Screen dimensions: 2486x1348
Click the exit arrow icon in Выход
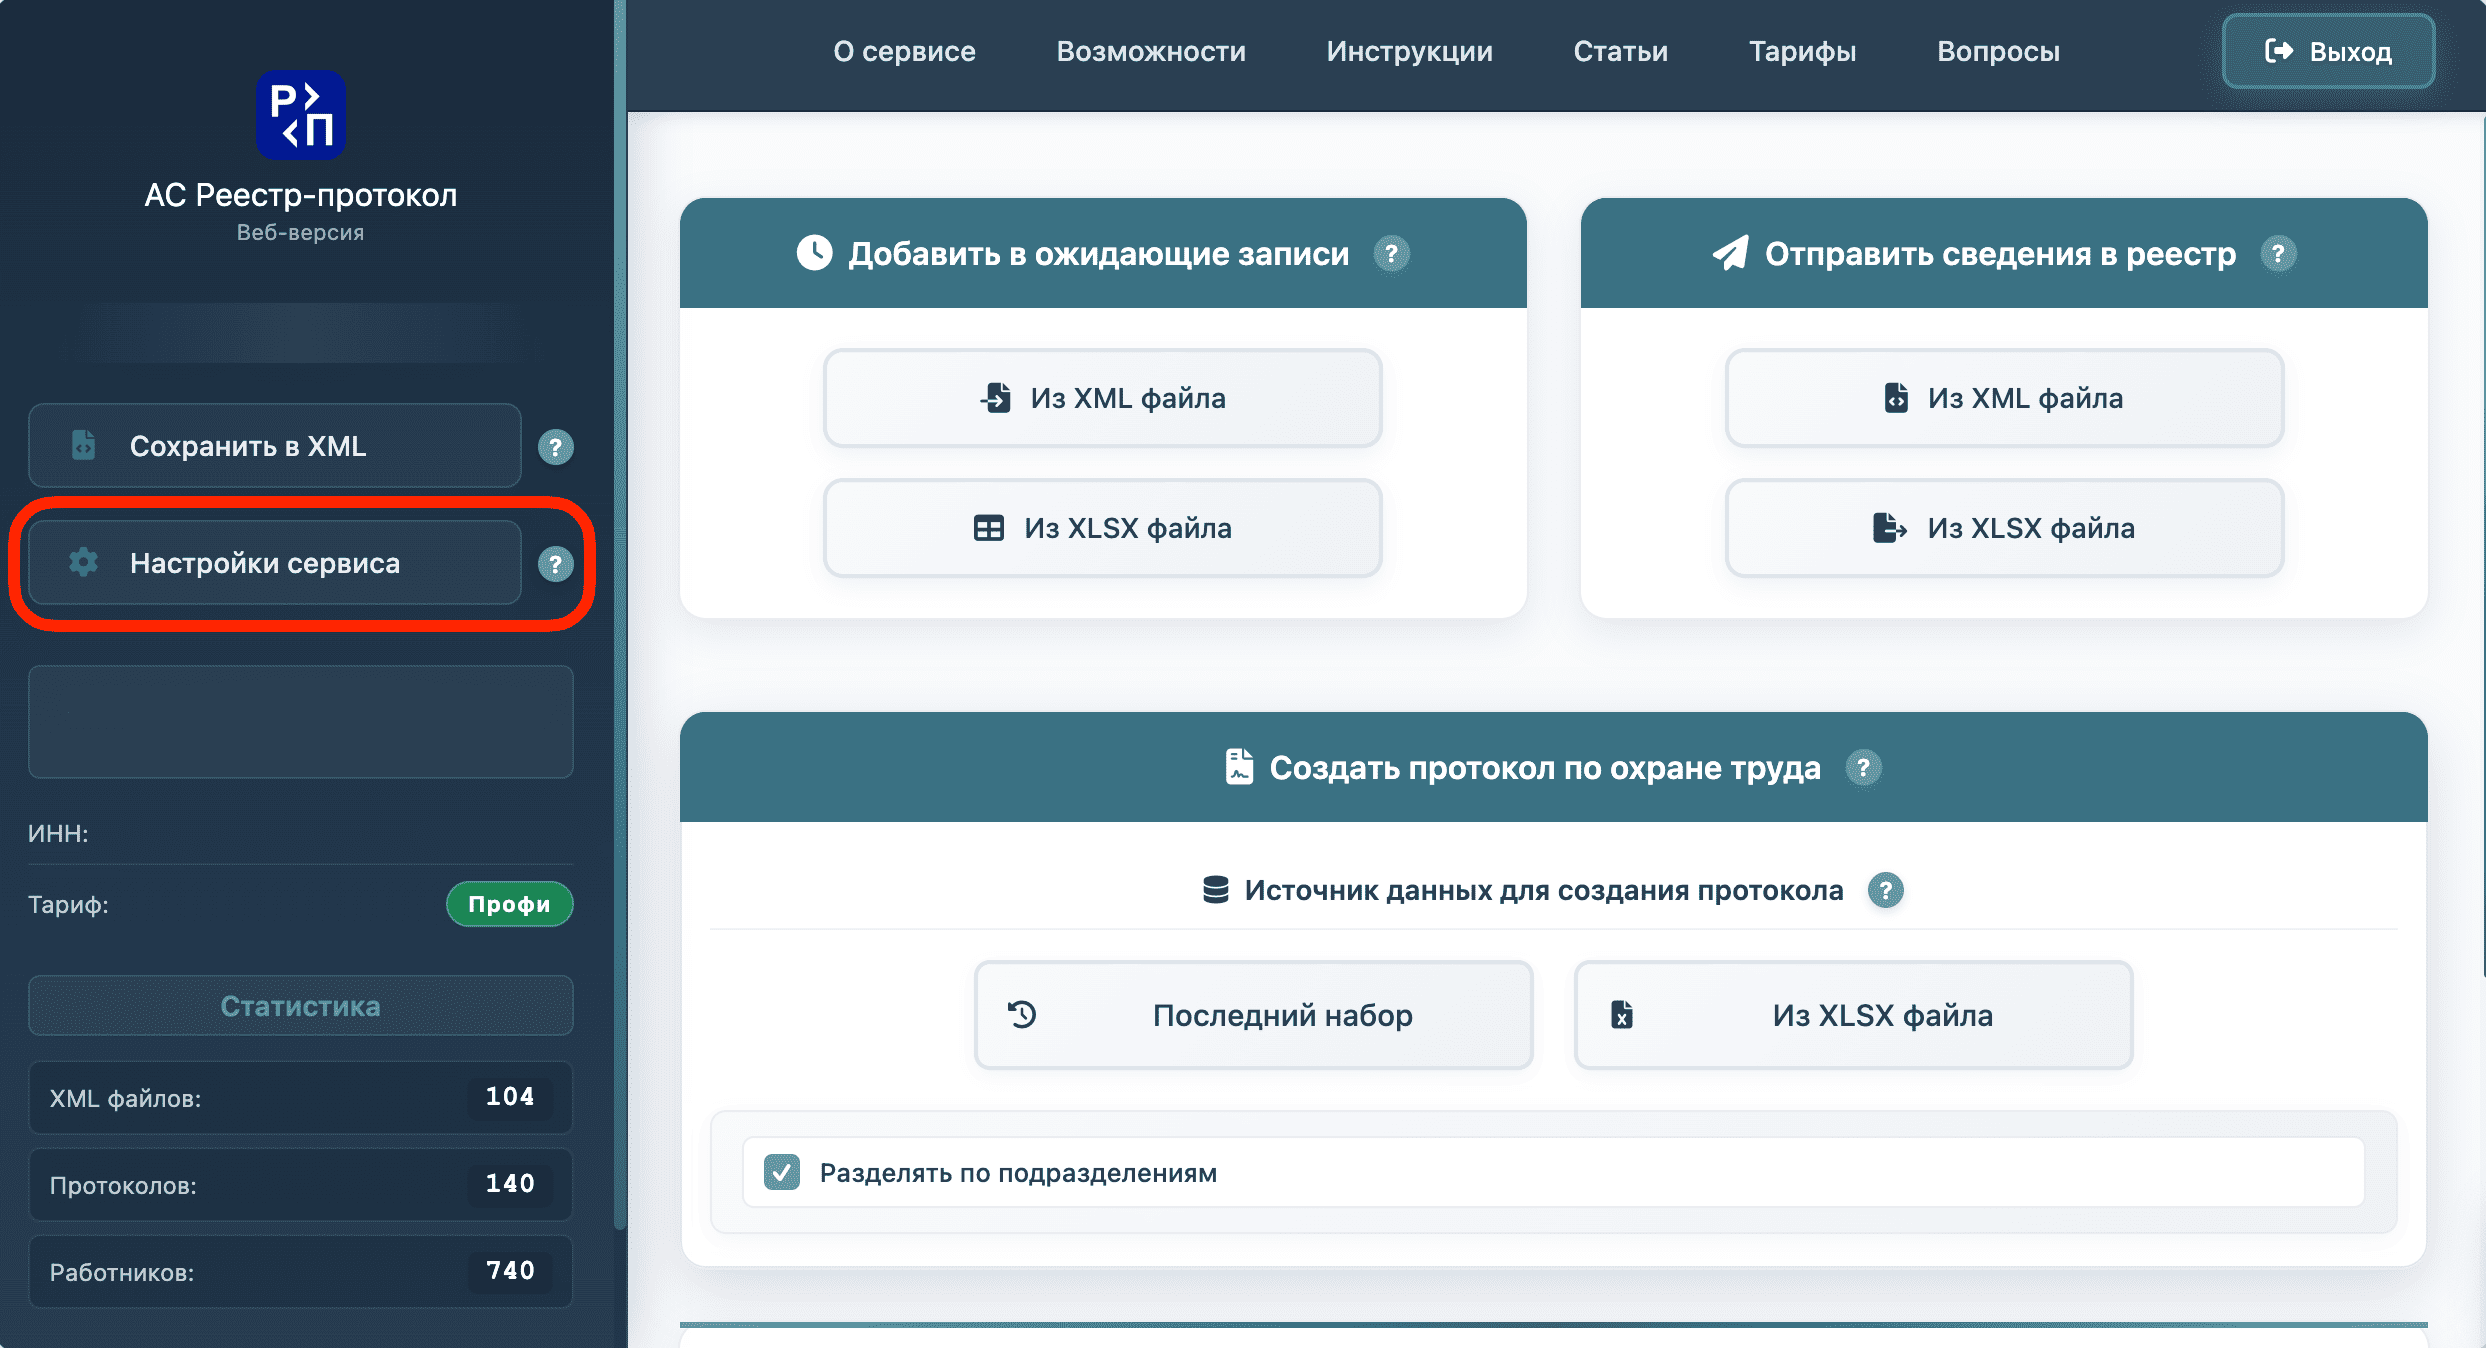(x=2279, y=51)
